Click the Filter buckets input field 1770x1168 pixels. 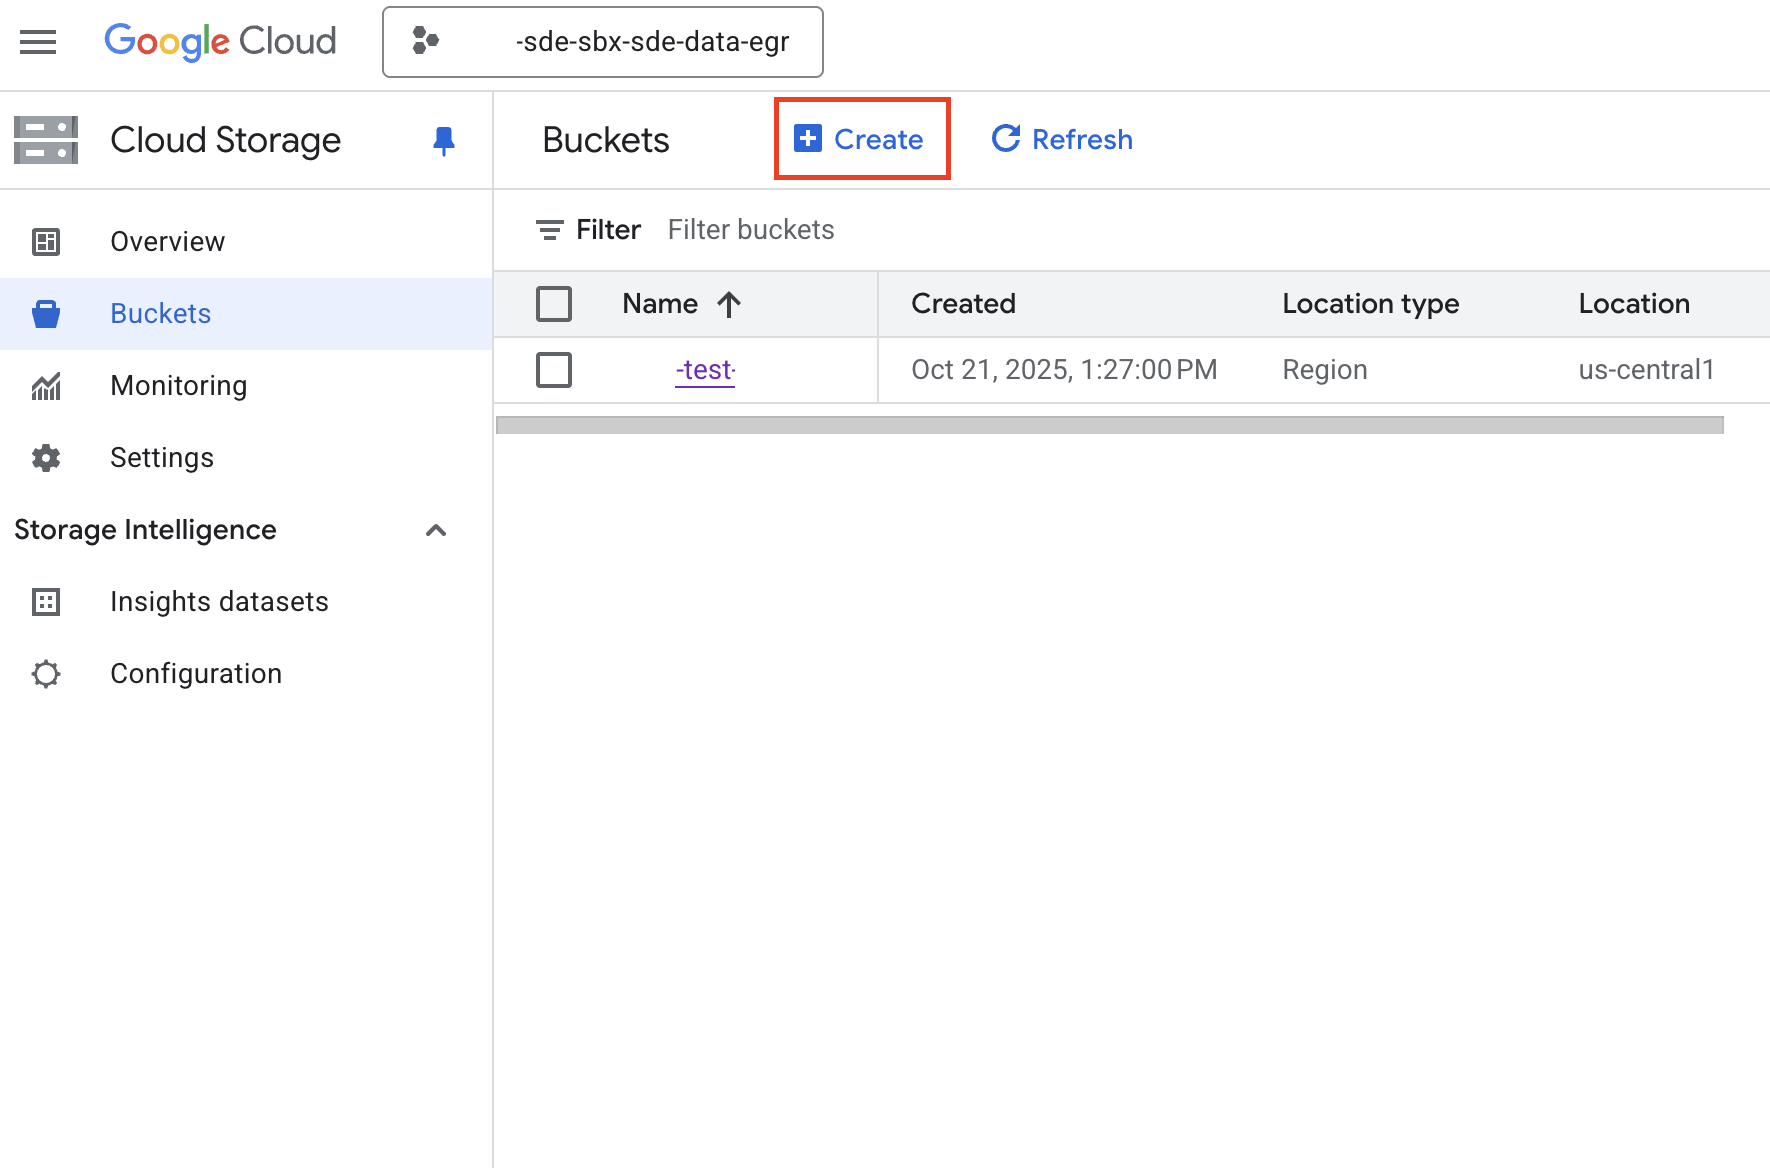click(x=750, y=230)
